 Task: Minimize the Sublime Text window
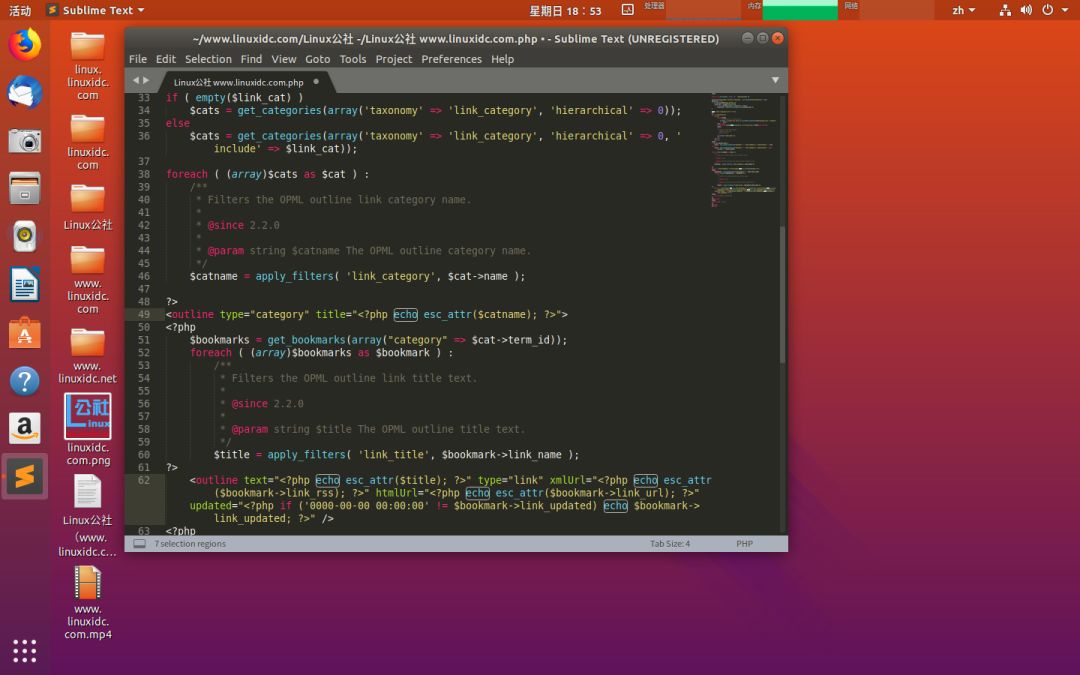[x=747, y=38]
